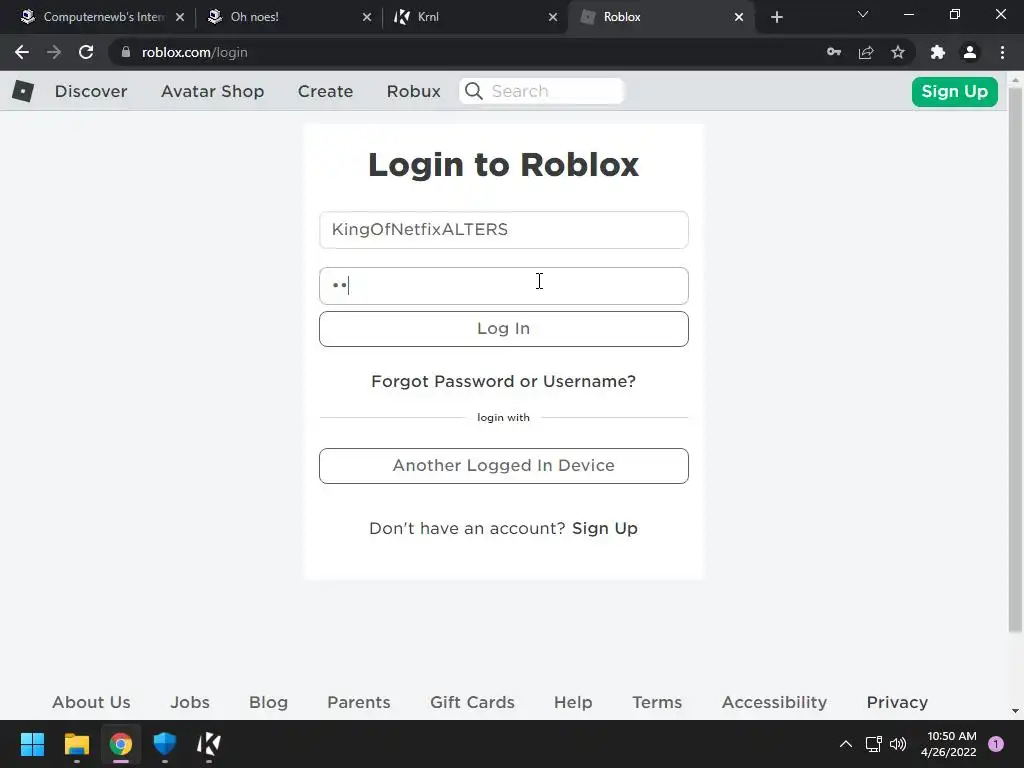Viewport: 1024px width, 768px height.
Task: Open the Accessibility footer link
Action: click(775, 702)
